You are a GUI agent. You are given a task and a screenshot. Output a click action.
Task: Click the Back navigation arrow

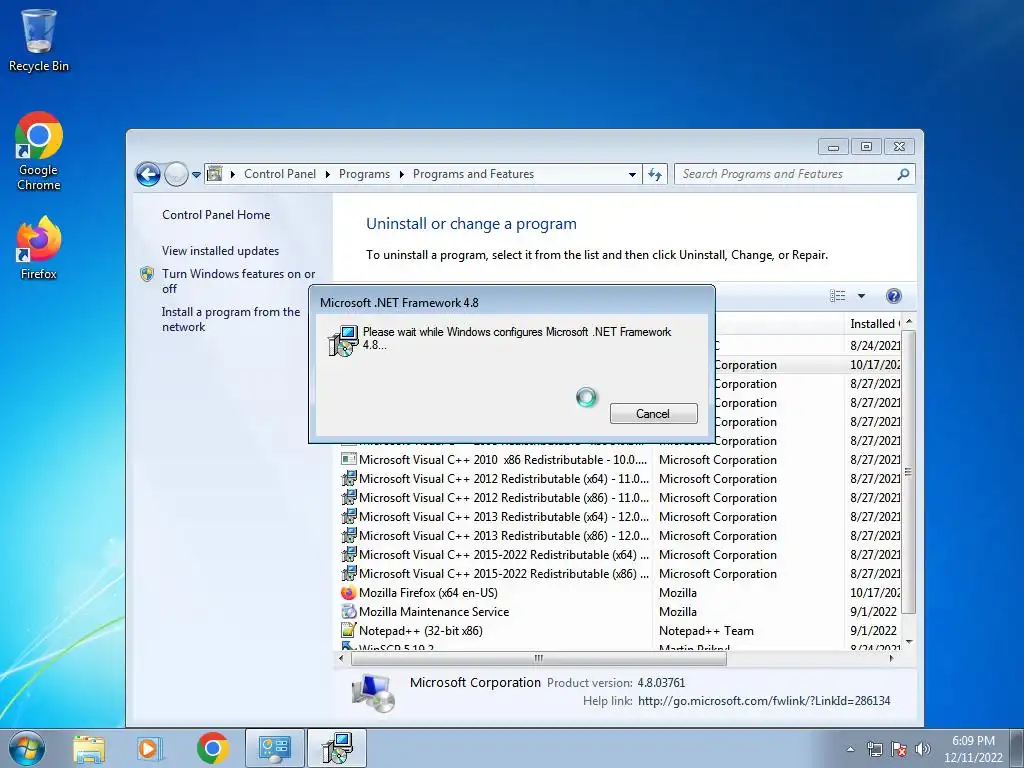[148, 174]
